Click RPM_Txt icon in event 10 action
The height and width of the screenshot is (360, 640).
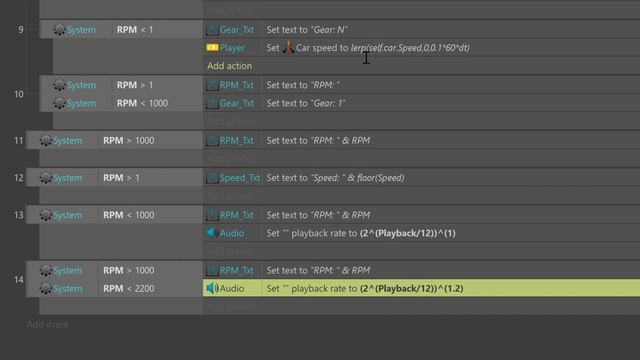212,85
